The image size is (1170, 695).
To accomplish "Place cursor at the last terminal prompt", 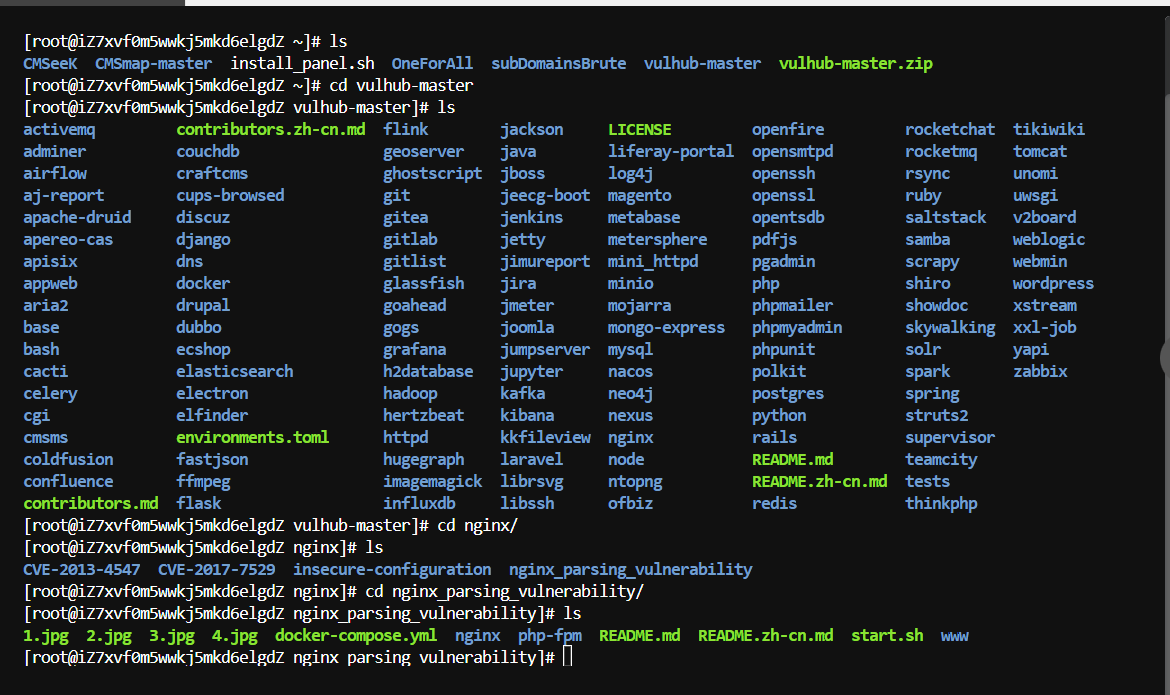I will click(x=567, y=657).
